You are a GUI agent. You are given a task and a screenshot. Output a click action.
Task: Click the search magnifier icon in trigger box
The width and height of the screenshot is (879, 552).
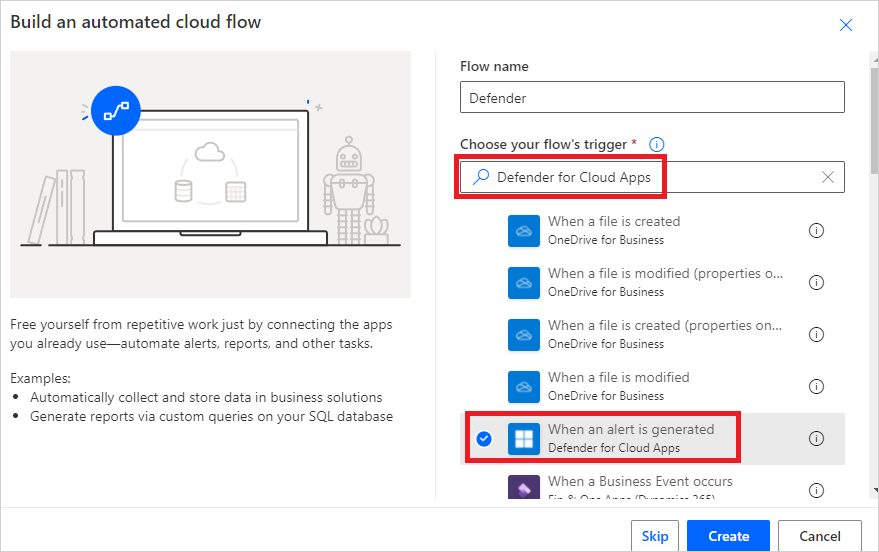(x=481, y=177)
